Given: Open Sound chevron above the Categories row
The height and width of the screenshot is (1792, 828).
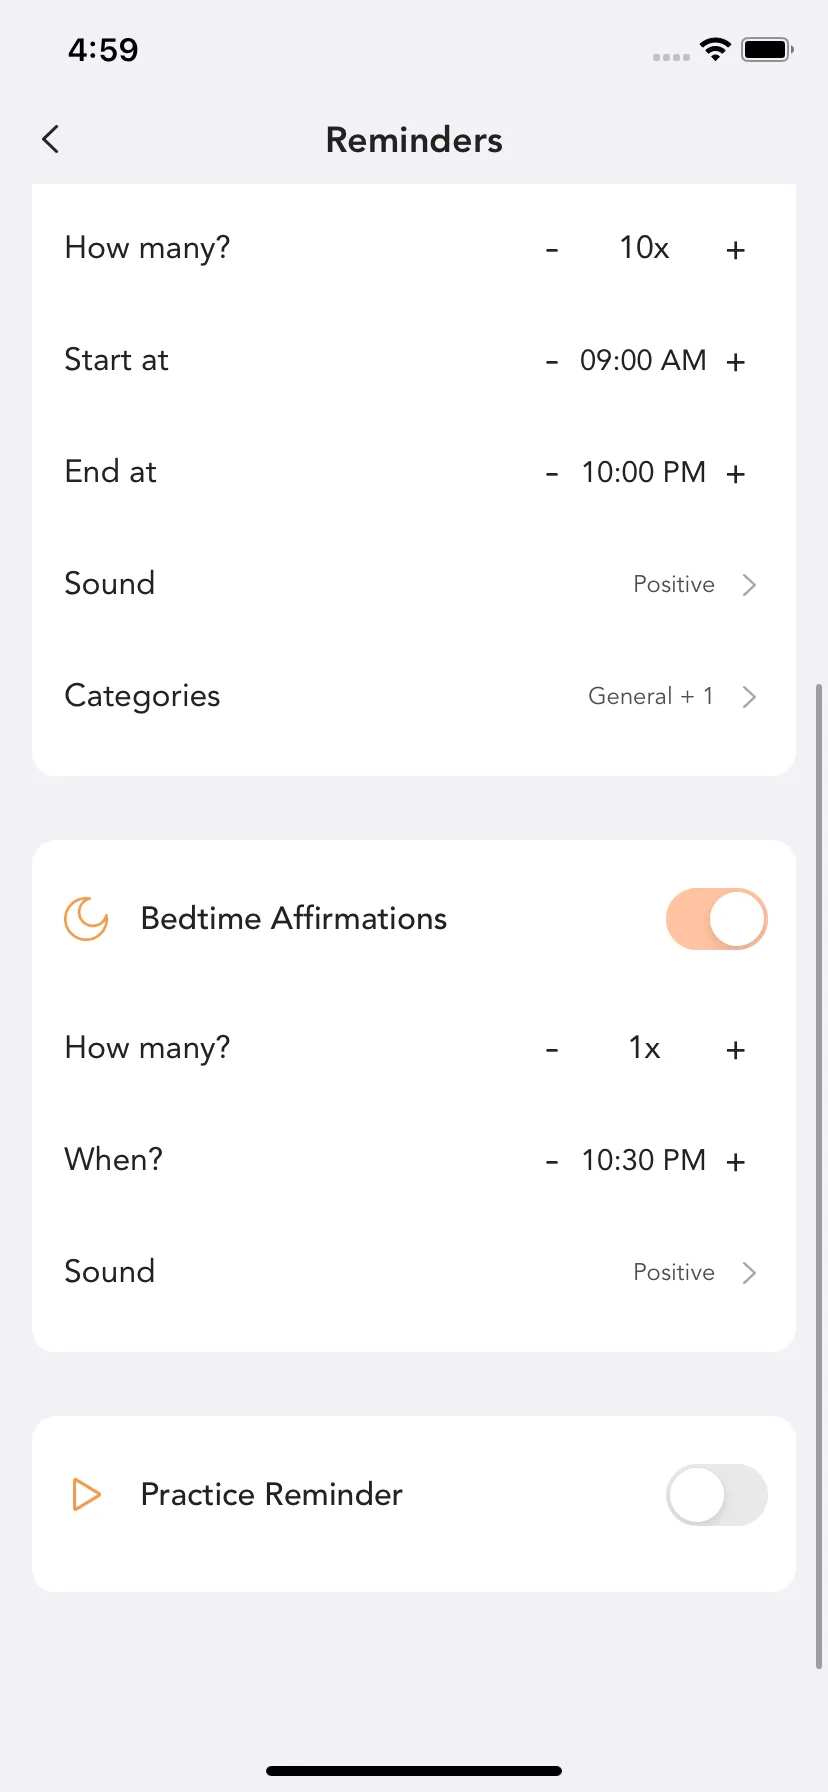Looking at the screenshot, I should 749,585.
